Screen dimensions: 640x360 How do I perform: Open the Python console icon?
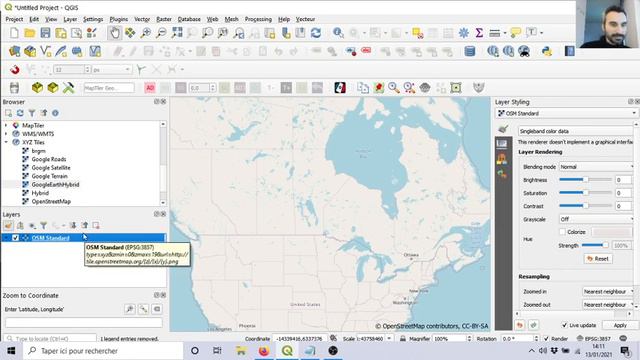point(547,51)
